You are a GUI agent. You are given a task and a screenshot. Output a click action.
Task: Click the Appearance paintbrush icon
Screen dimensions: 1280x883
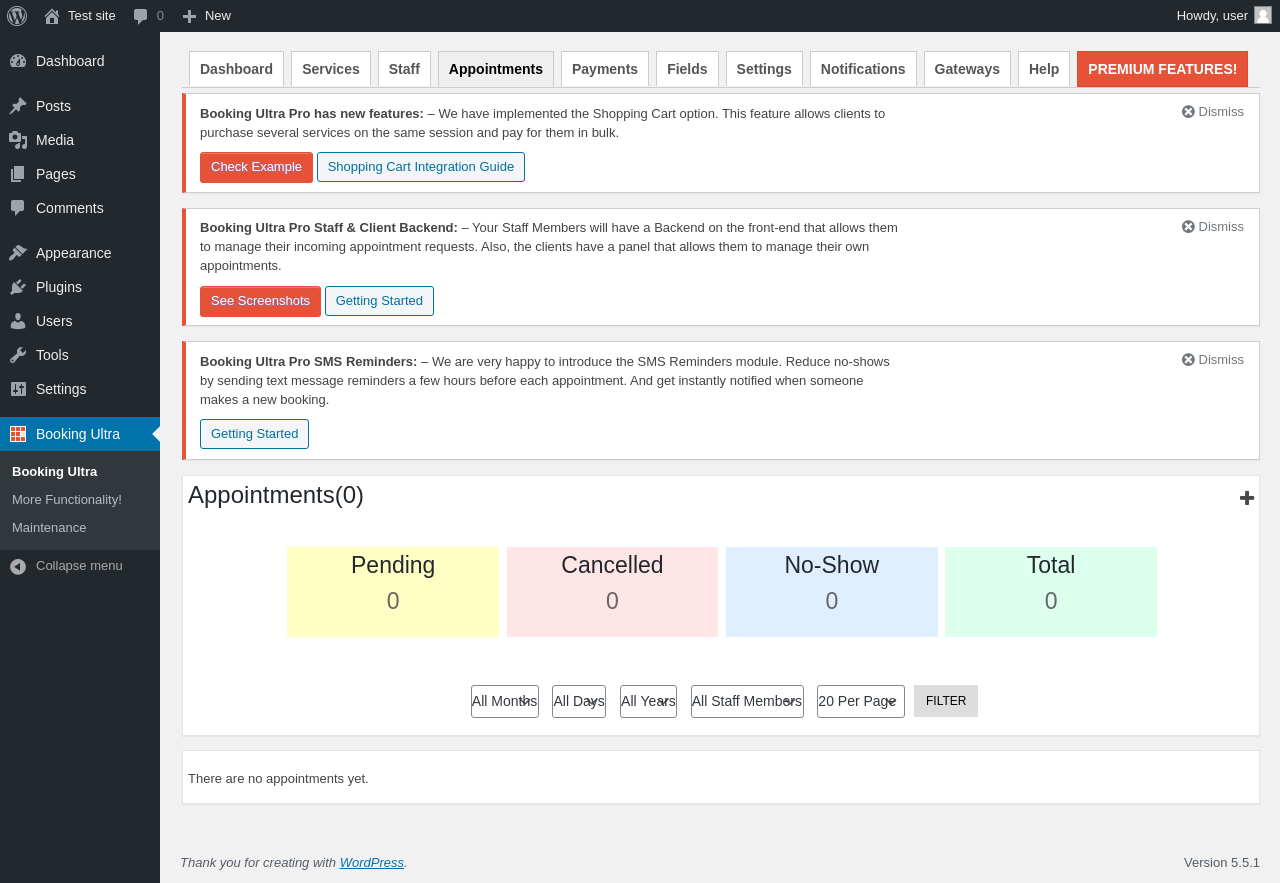point(18,253)
